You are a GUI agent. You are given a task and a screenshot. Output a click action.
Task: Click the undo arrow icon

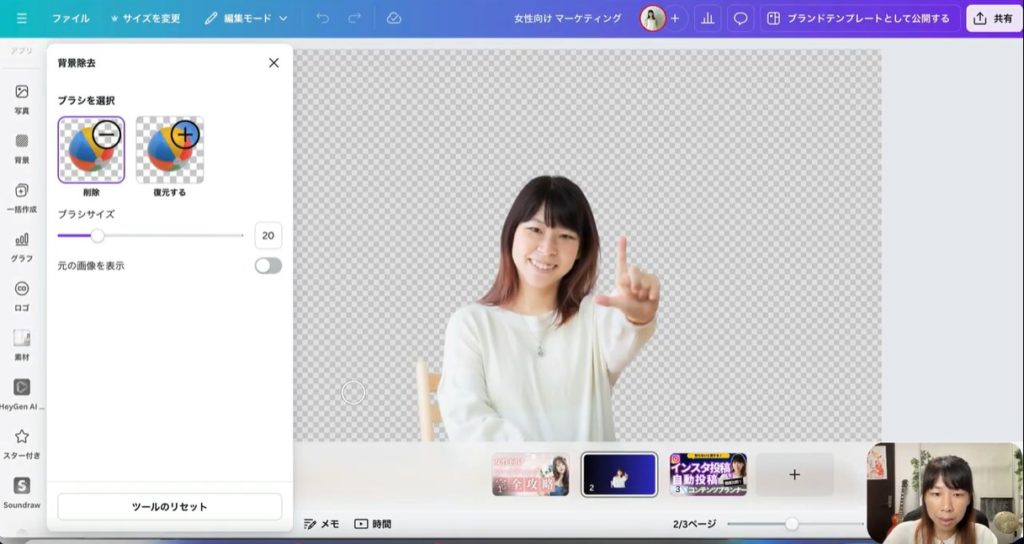[x=322, y=18]
